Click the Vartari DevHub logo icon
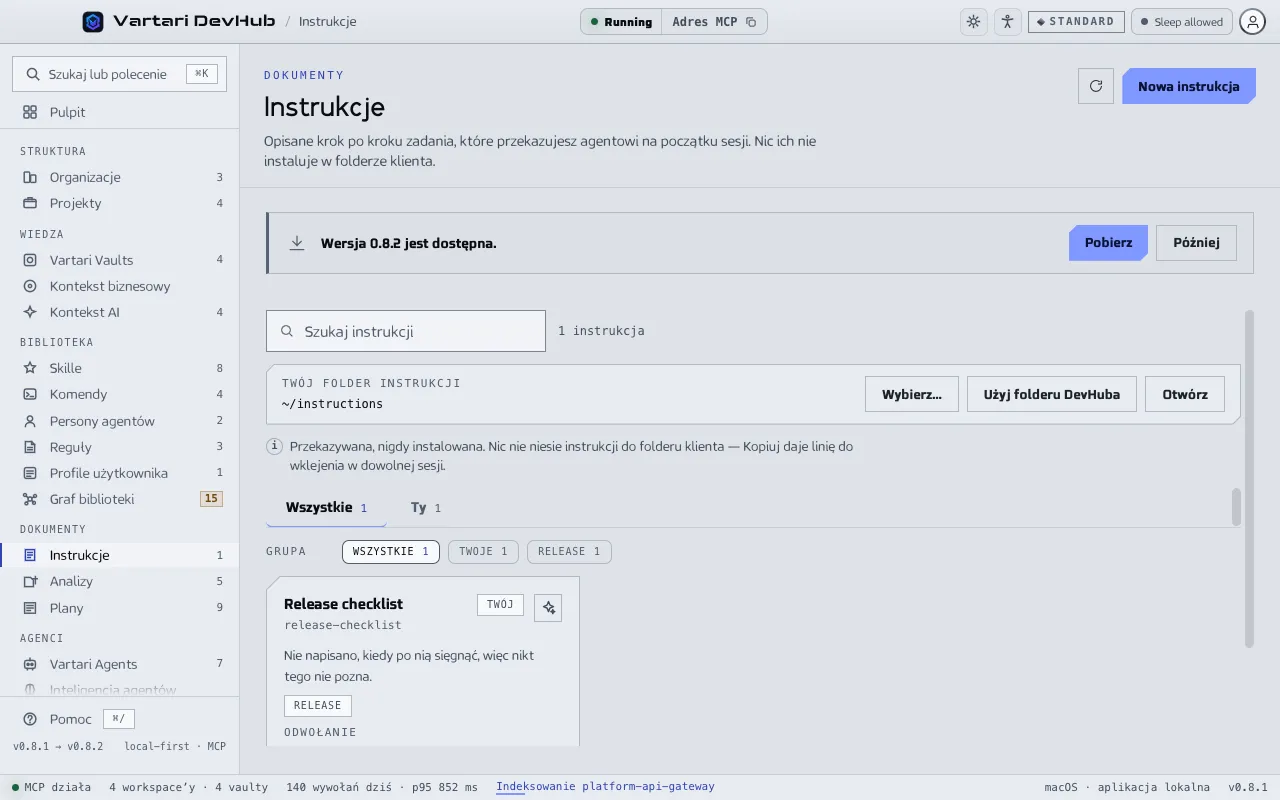Image resolution: width=1280 pixels, height=800 pixels. point(93,21)
